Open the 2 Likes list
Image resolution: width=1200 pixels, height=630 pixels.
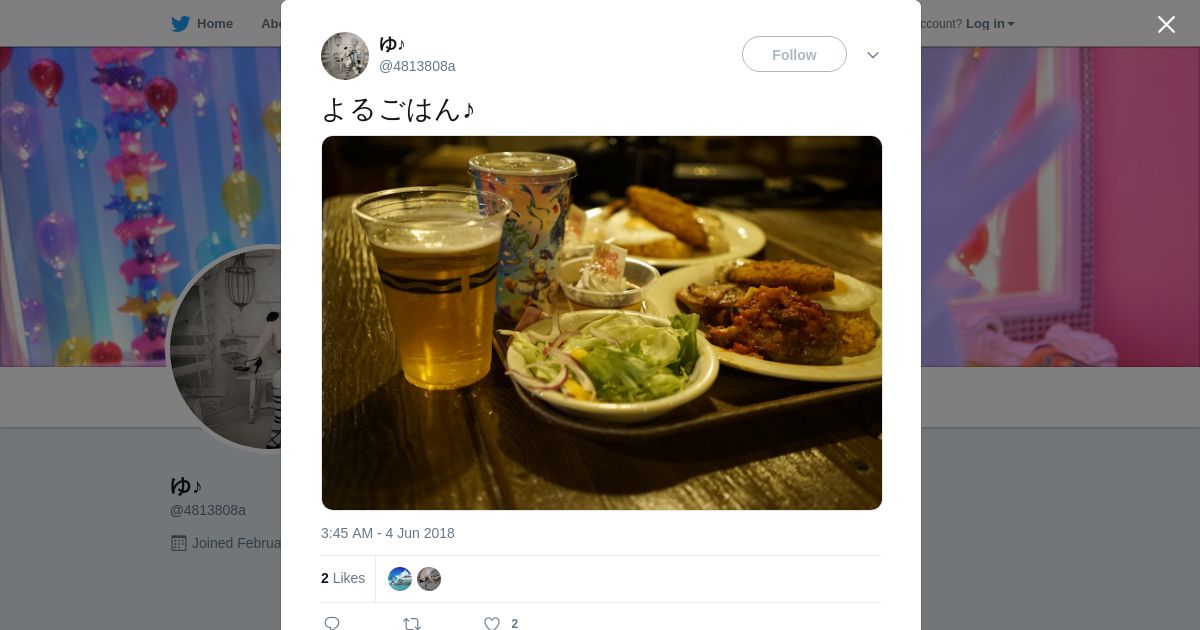[x=343, y=578]
